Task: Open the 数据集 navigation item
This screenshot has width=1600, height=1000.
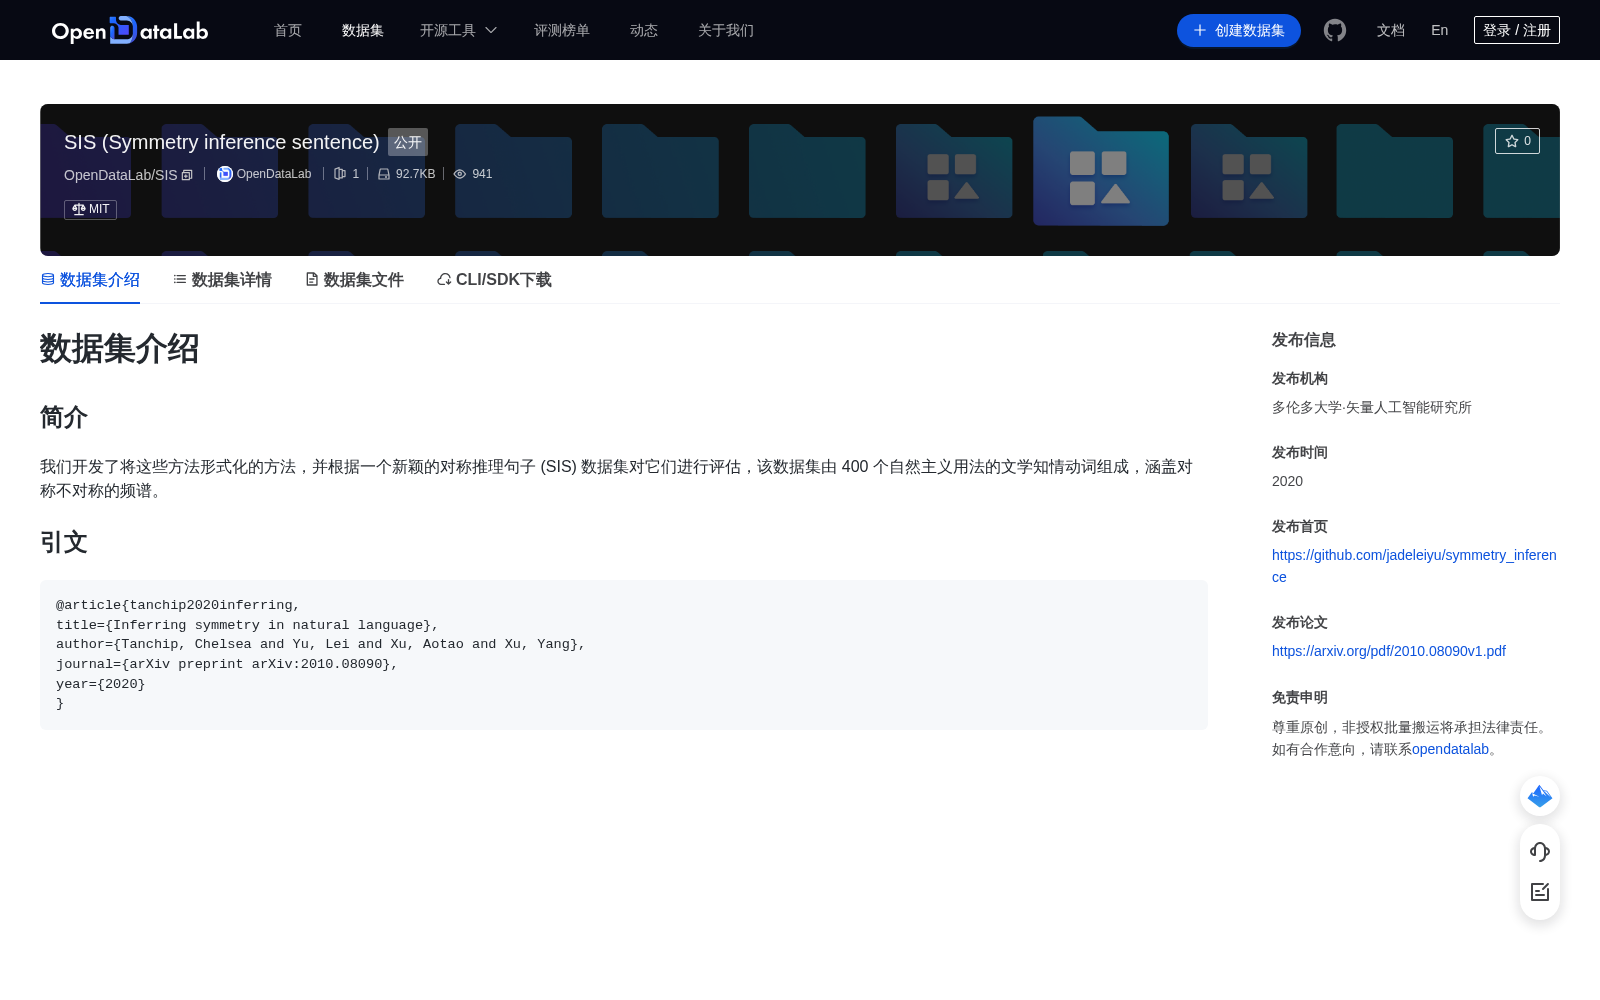Action: tap(363, 30)
